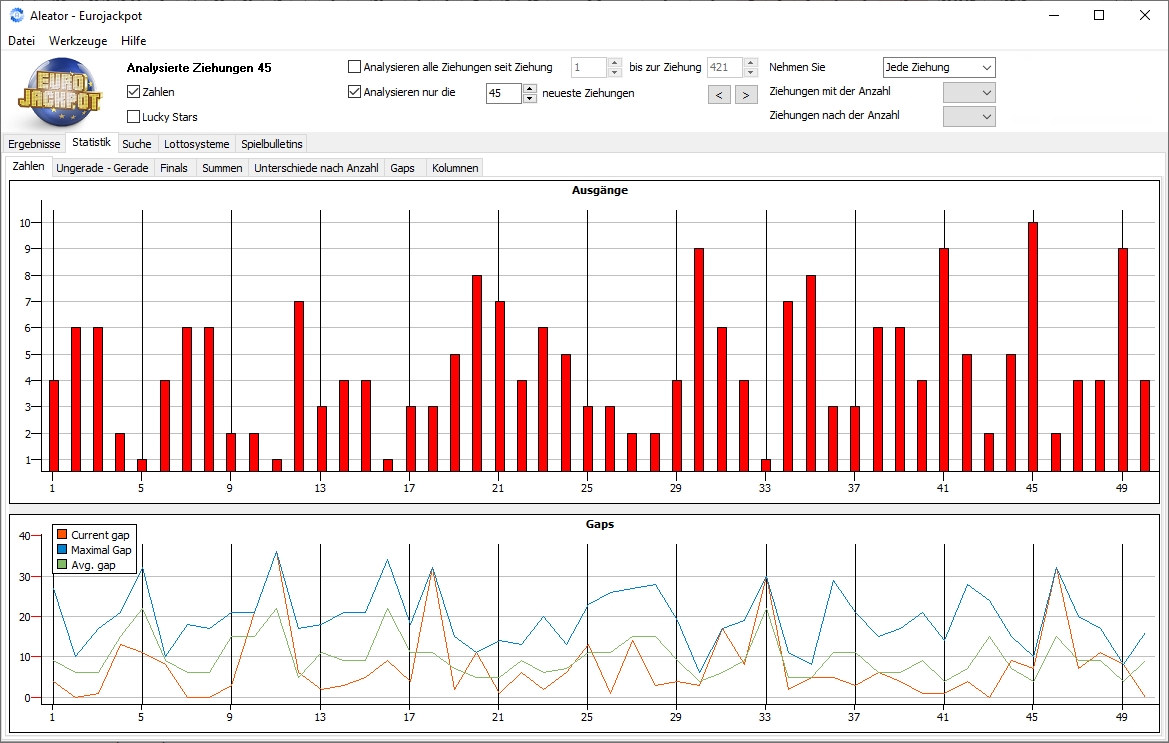Click the Current gap orange legend swatch
This screenshot has width=1169, height=743.
tap(62, 534)
